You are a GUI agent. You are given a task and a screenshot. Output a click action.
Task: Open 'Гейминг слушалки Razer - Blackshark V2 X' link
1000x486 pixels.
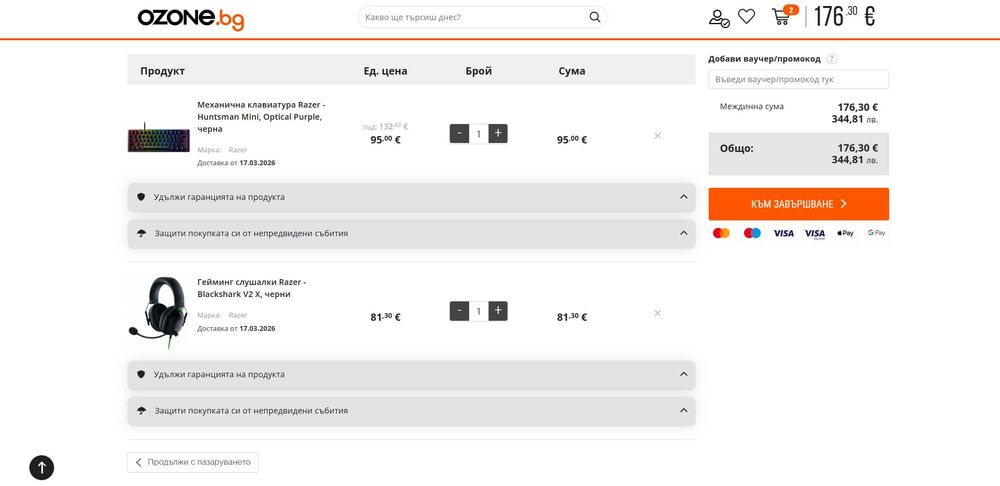(x=252, y=288)
